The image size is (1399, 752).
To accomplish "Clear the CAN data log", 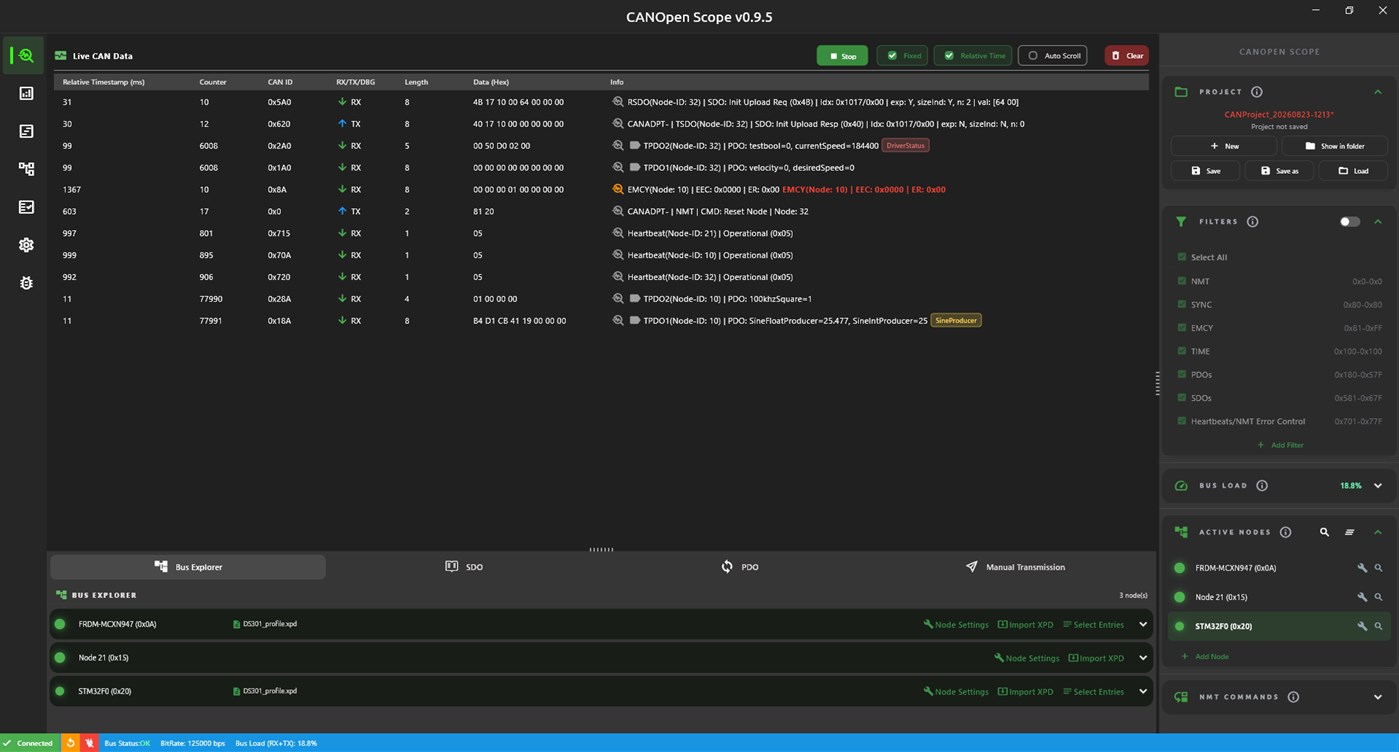I will [x=1127, y=56].
